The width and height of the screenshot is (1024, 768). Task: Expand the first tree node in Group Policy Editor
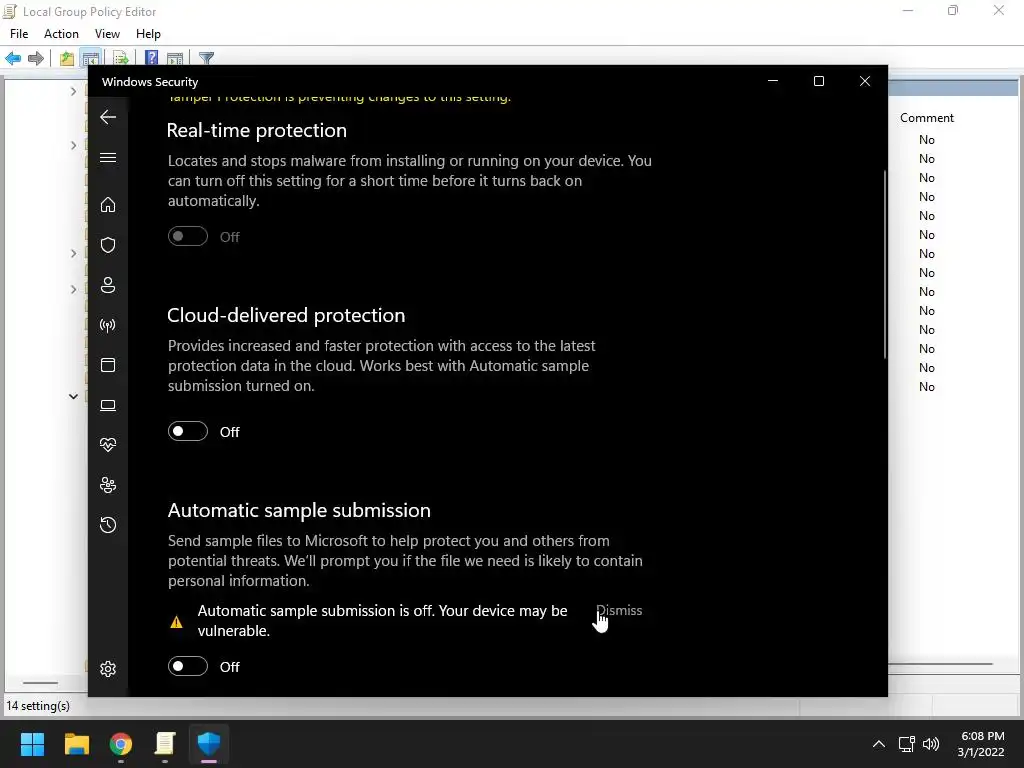73,91
